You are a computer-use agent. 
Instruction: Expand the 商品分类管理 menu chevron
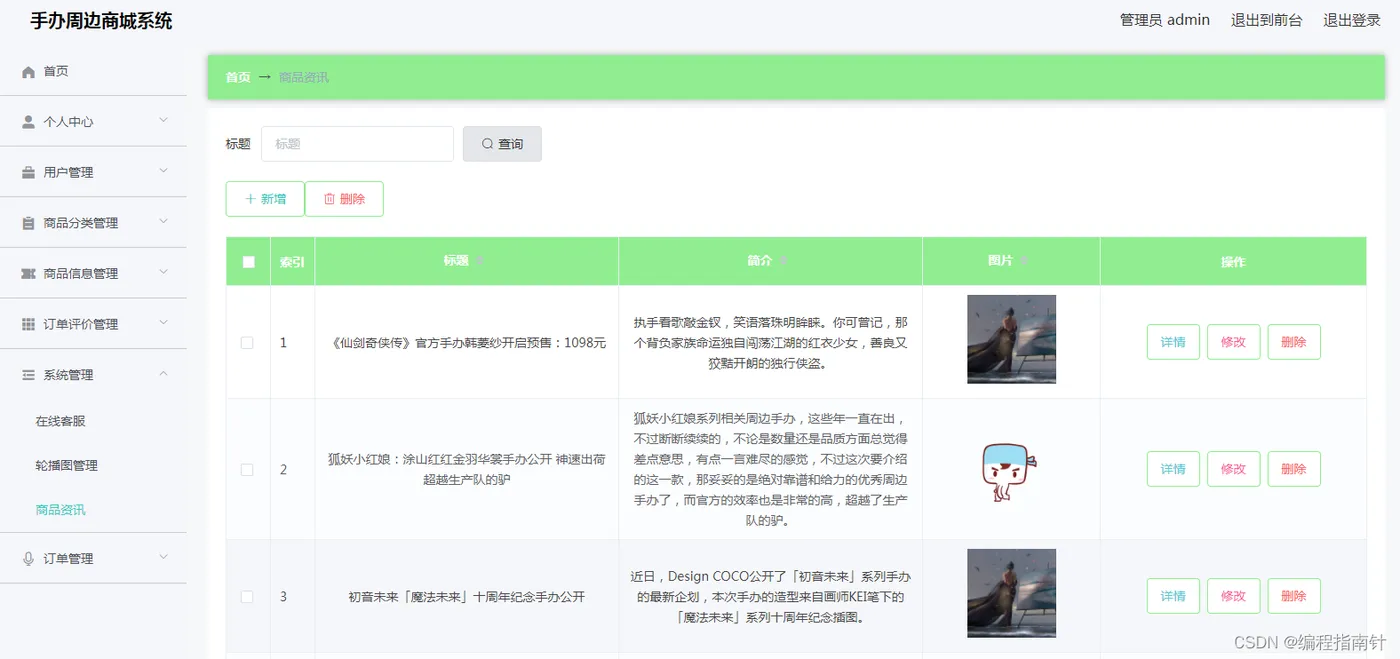click(x=164, y=222)
